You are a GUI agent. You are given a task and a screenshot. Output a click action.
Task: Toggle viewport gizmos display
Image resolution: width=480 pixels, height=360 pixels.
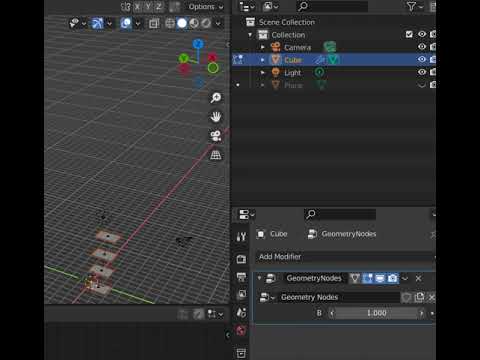[x=97, y=23]
